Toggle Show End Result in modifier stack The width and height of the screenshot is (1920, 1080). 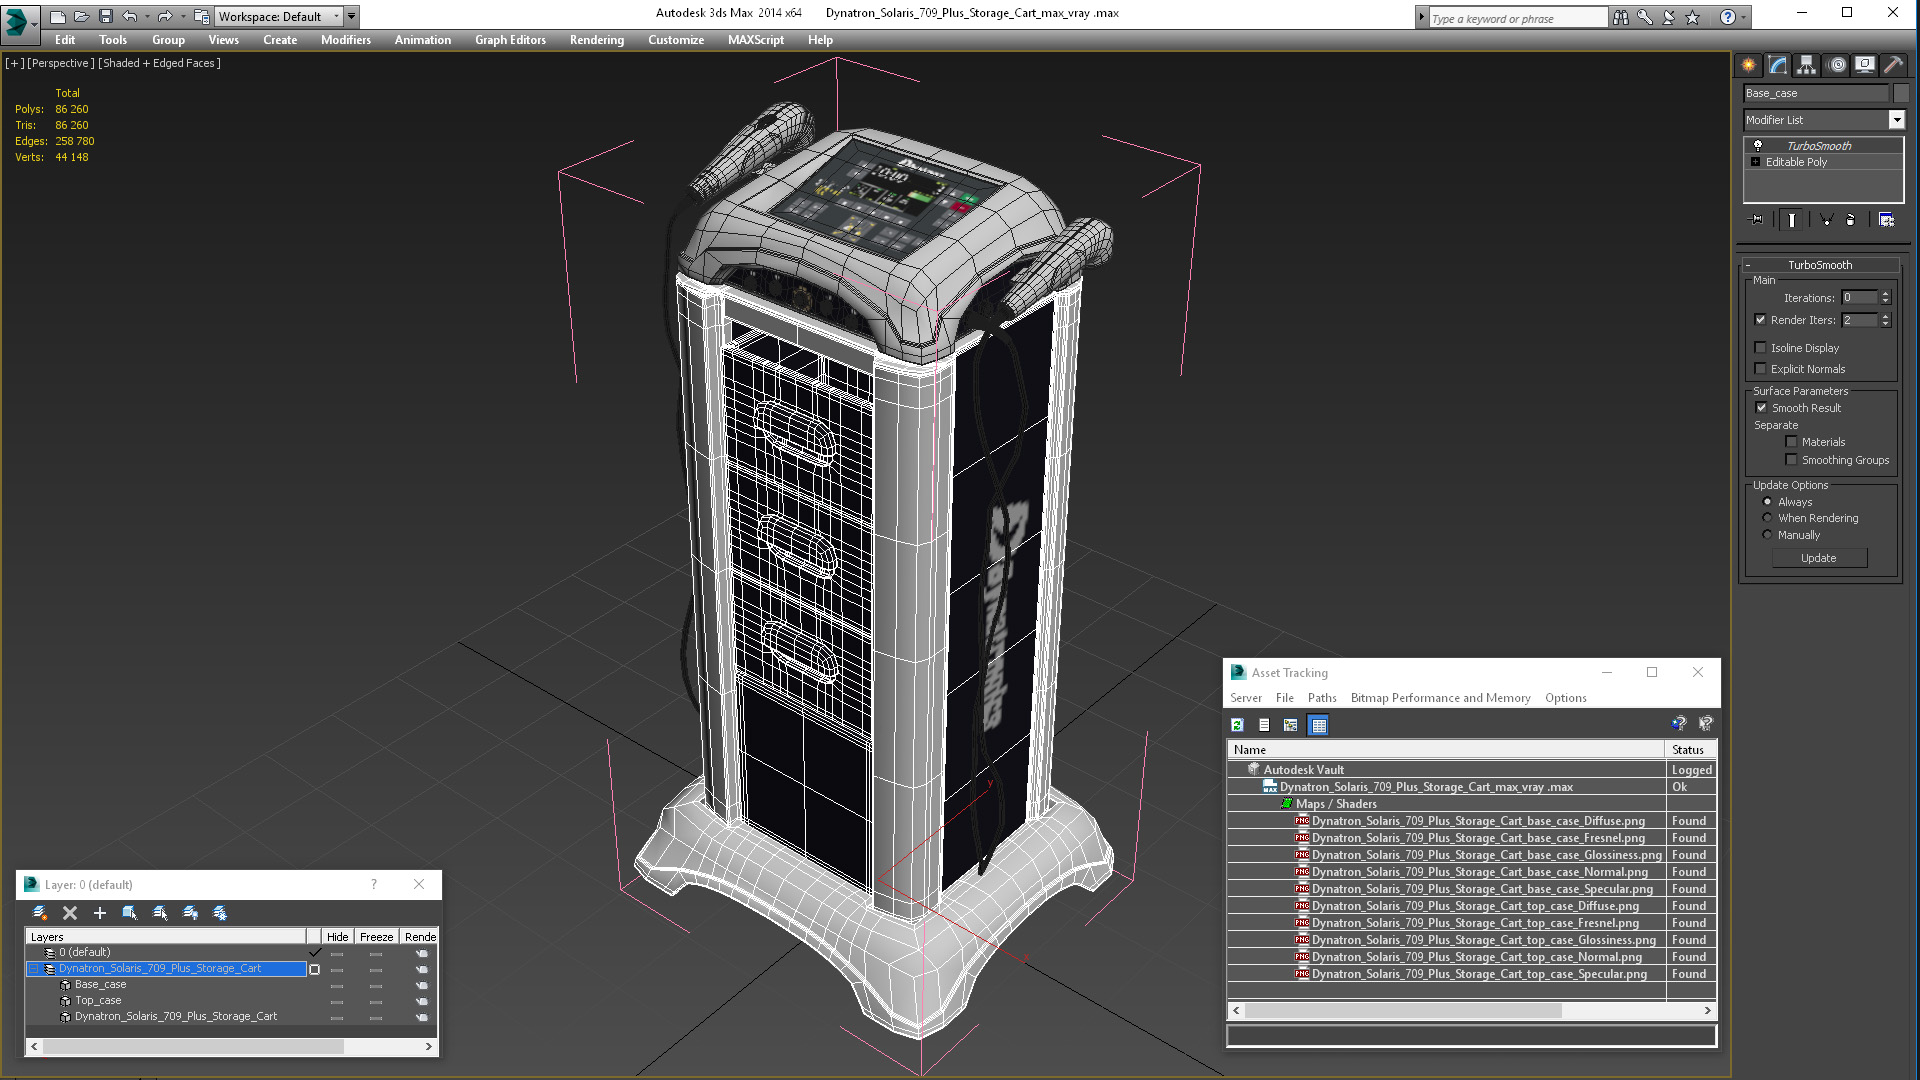pos(1791,220)
